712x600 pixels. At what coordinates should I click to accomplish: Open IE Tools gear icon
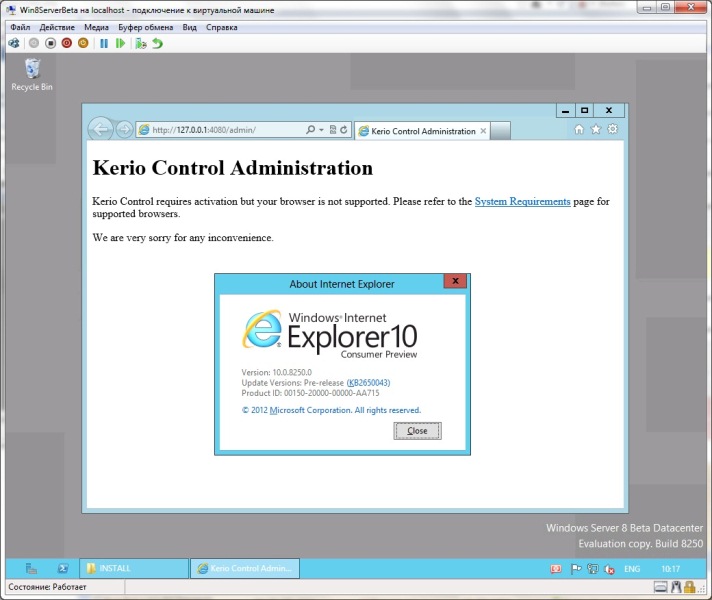pos(613,129)
